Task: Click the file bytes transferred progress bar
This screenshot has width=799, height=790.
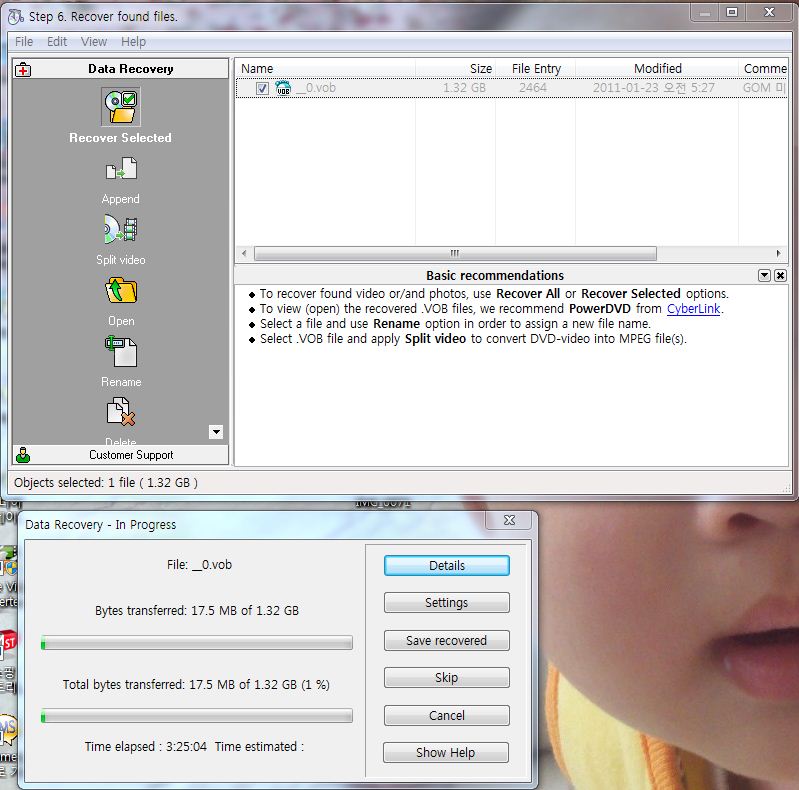Action: click(197, 643)
